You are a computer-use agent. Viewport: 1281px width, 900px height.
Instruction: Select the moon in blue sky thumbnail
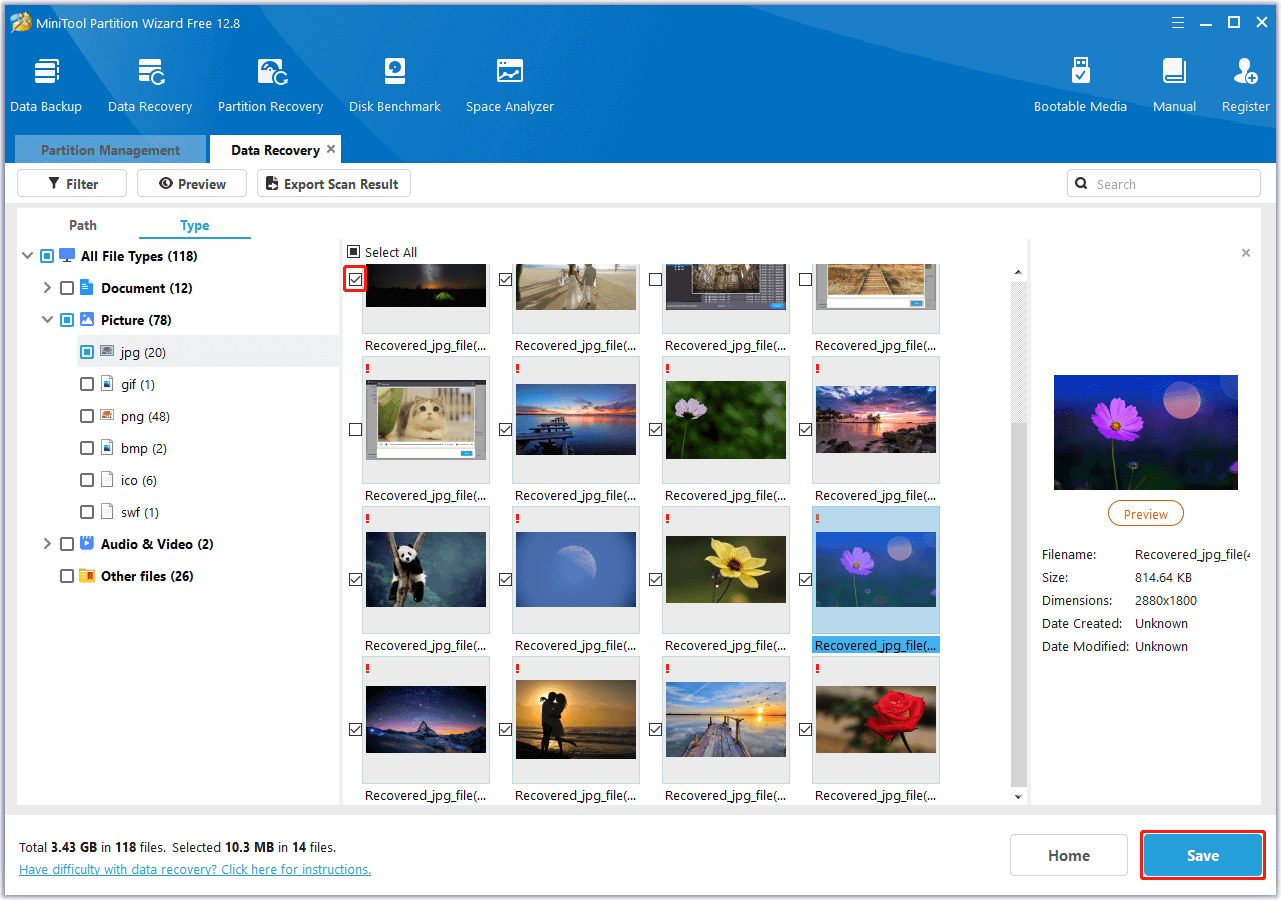click(x=576, y=570)
